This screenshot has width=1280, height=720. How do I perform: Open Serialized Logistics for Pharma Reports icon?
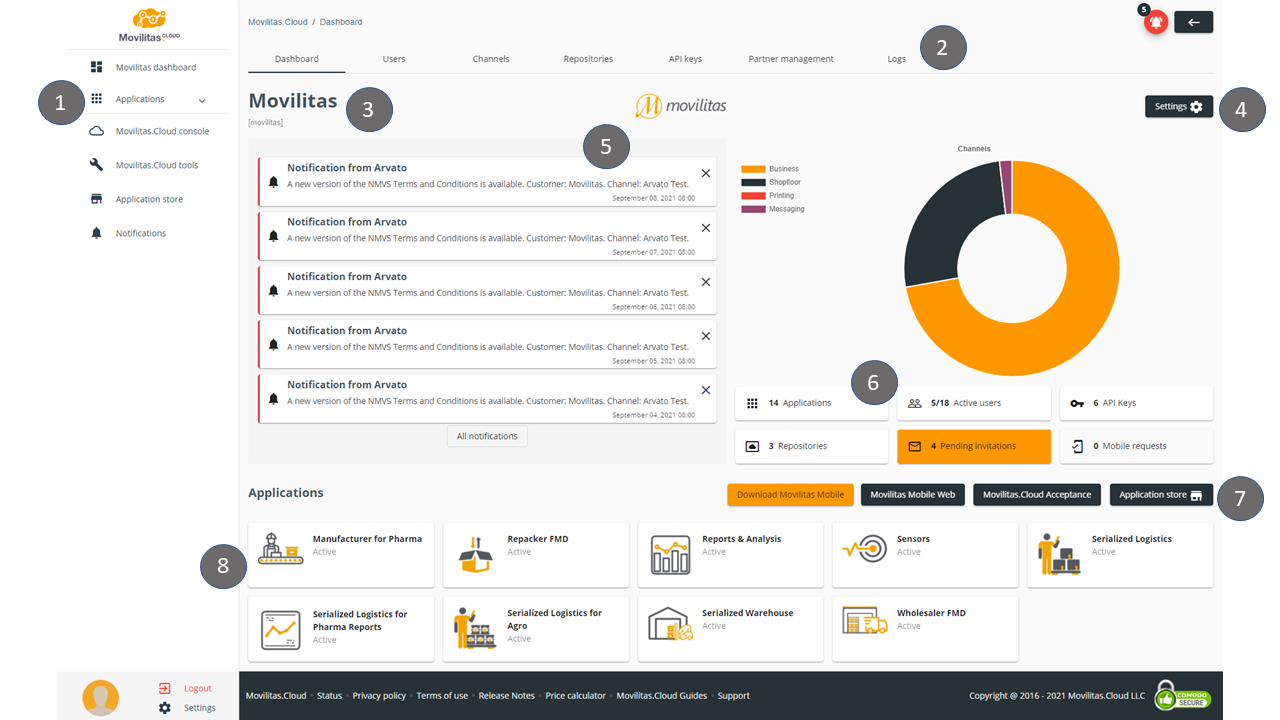[x=280, y=629]
